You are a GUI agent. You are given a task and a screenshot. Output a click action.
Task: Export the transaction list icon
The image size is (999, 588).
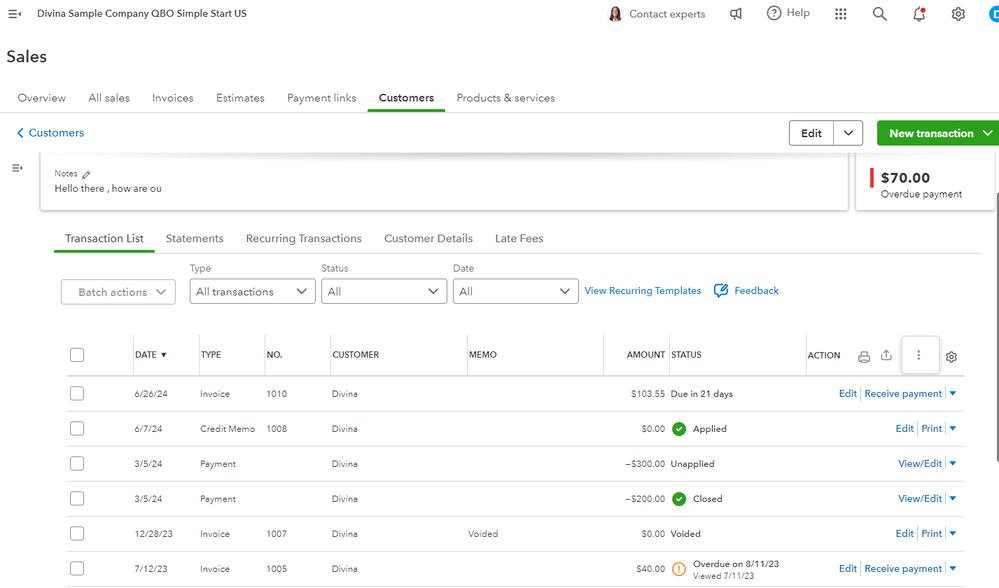tap(886, 356)
